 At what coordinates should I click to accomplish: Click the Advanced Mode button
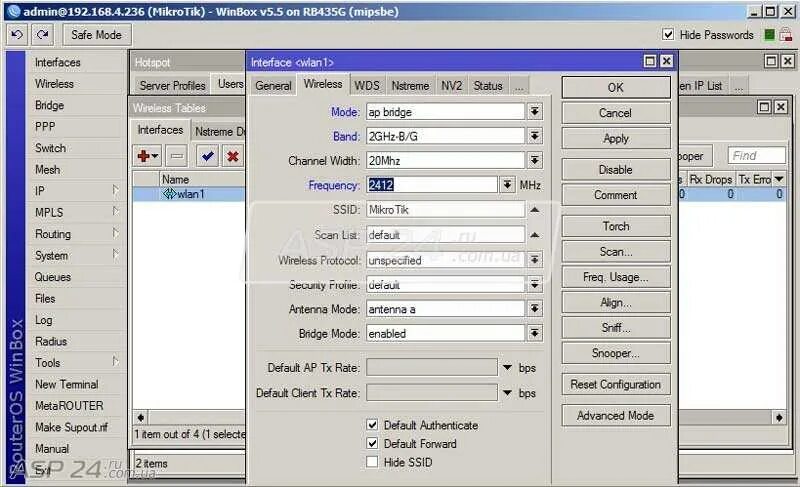pos(616,415)
